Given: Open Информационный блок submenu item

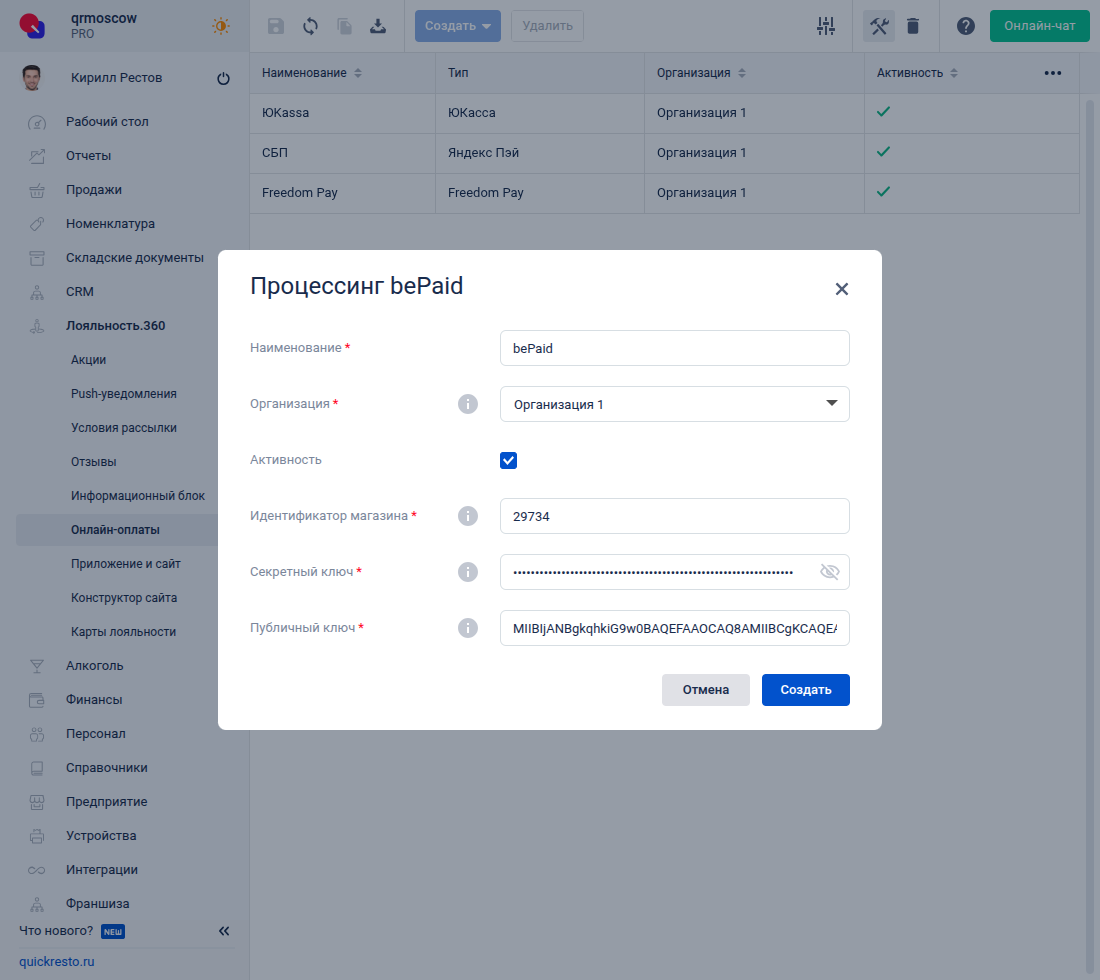Looking at the screenshot, I should [138, 496].
